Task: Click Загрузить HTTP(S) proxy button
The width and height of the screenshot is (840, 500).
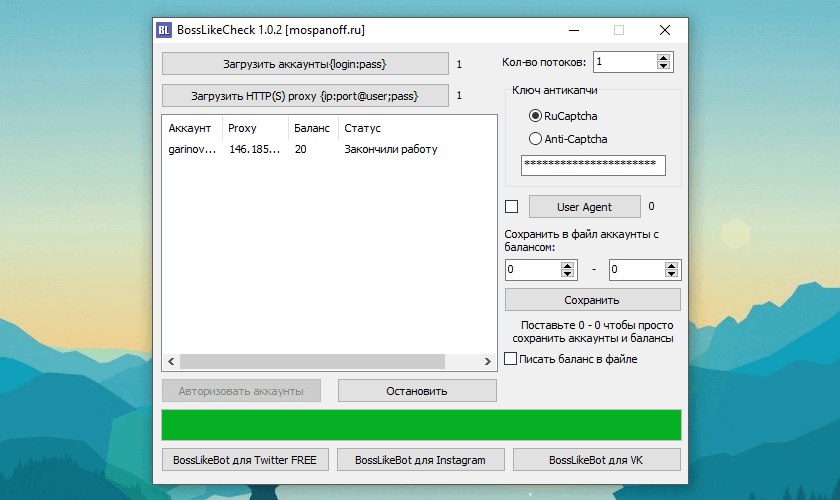Action: pyautogui.click(x=305, y=96)
